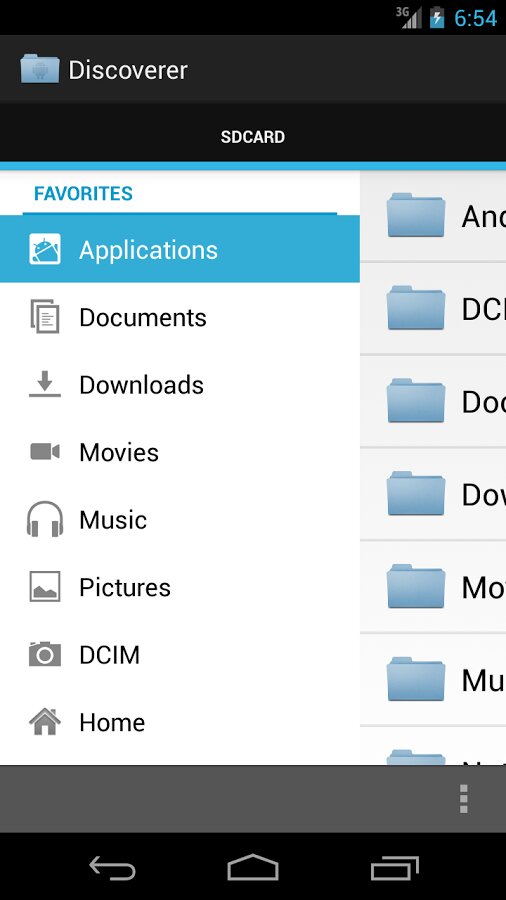Tap the Downloads arrow icon
This screenshot has width=506, height=900.
click(45, 384)
